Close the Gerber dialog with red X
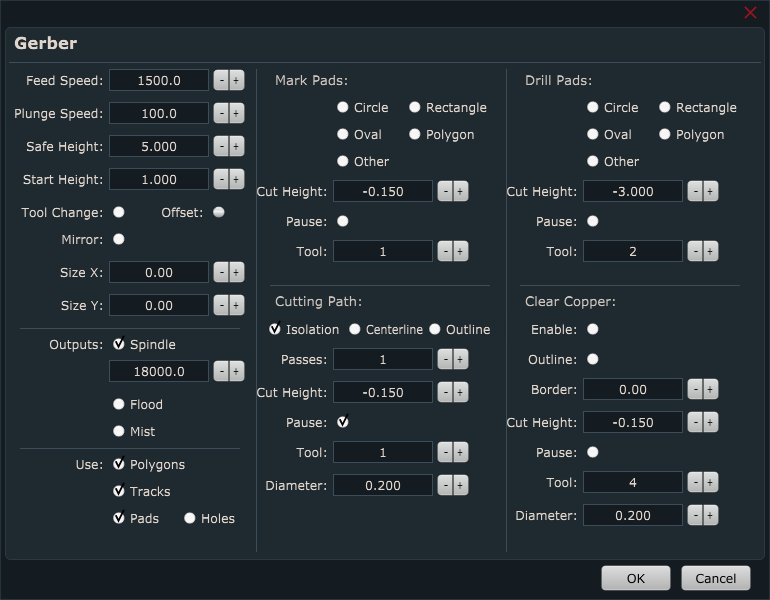 pyautogui.click(x=750, y=13)
